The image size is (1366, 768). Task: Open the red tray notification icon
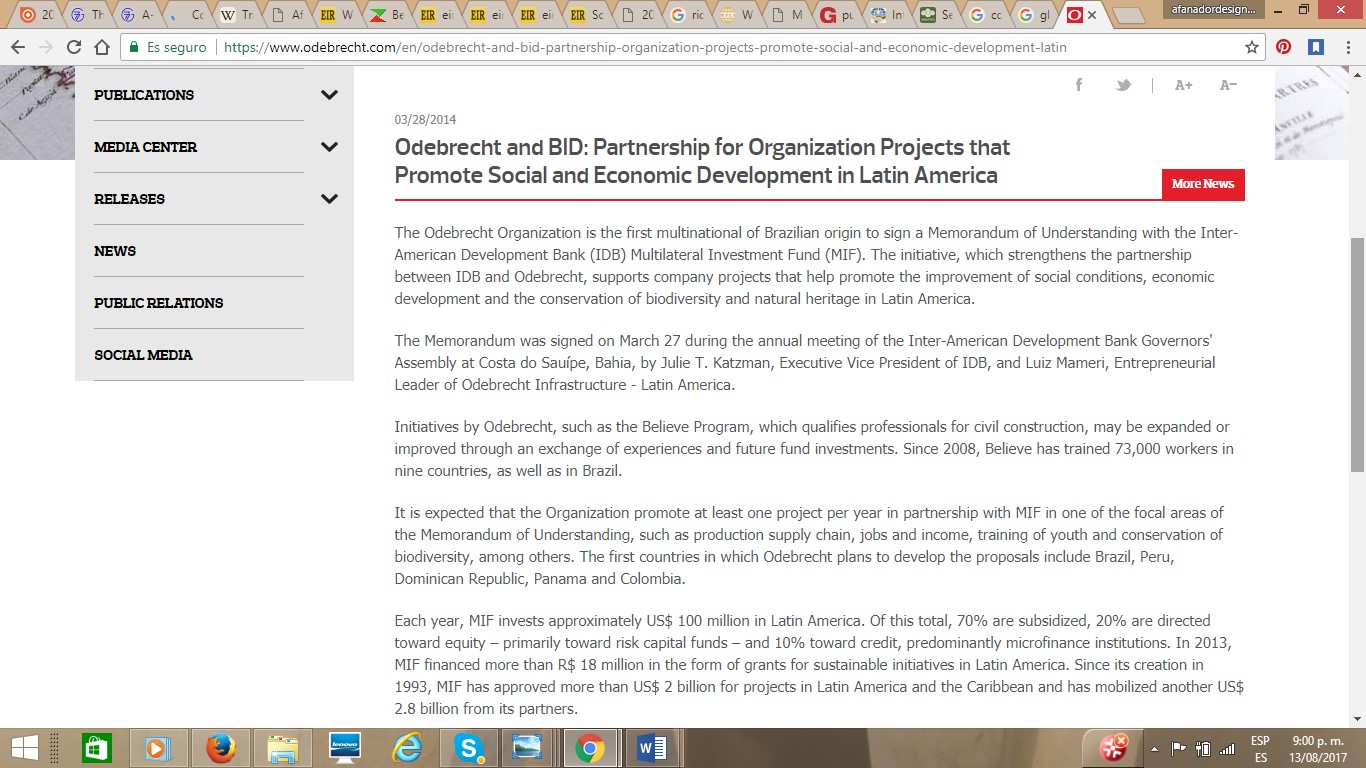(x=1114, y=748)
